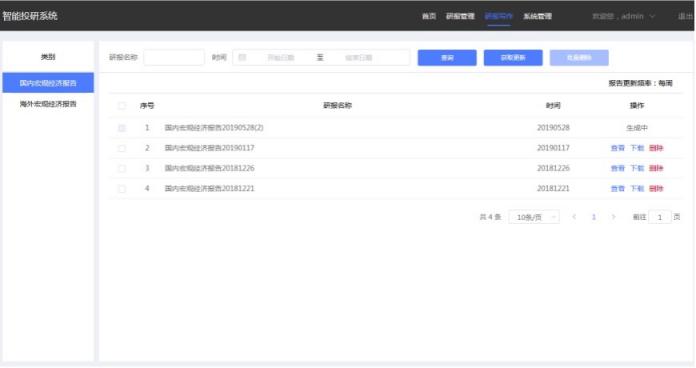Screen dimensions: 696x368
Task: Download the report dated 20190117
Action: point(637,148)
